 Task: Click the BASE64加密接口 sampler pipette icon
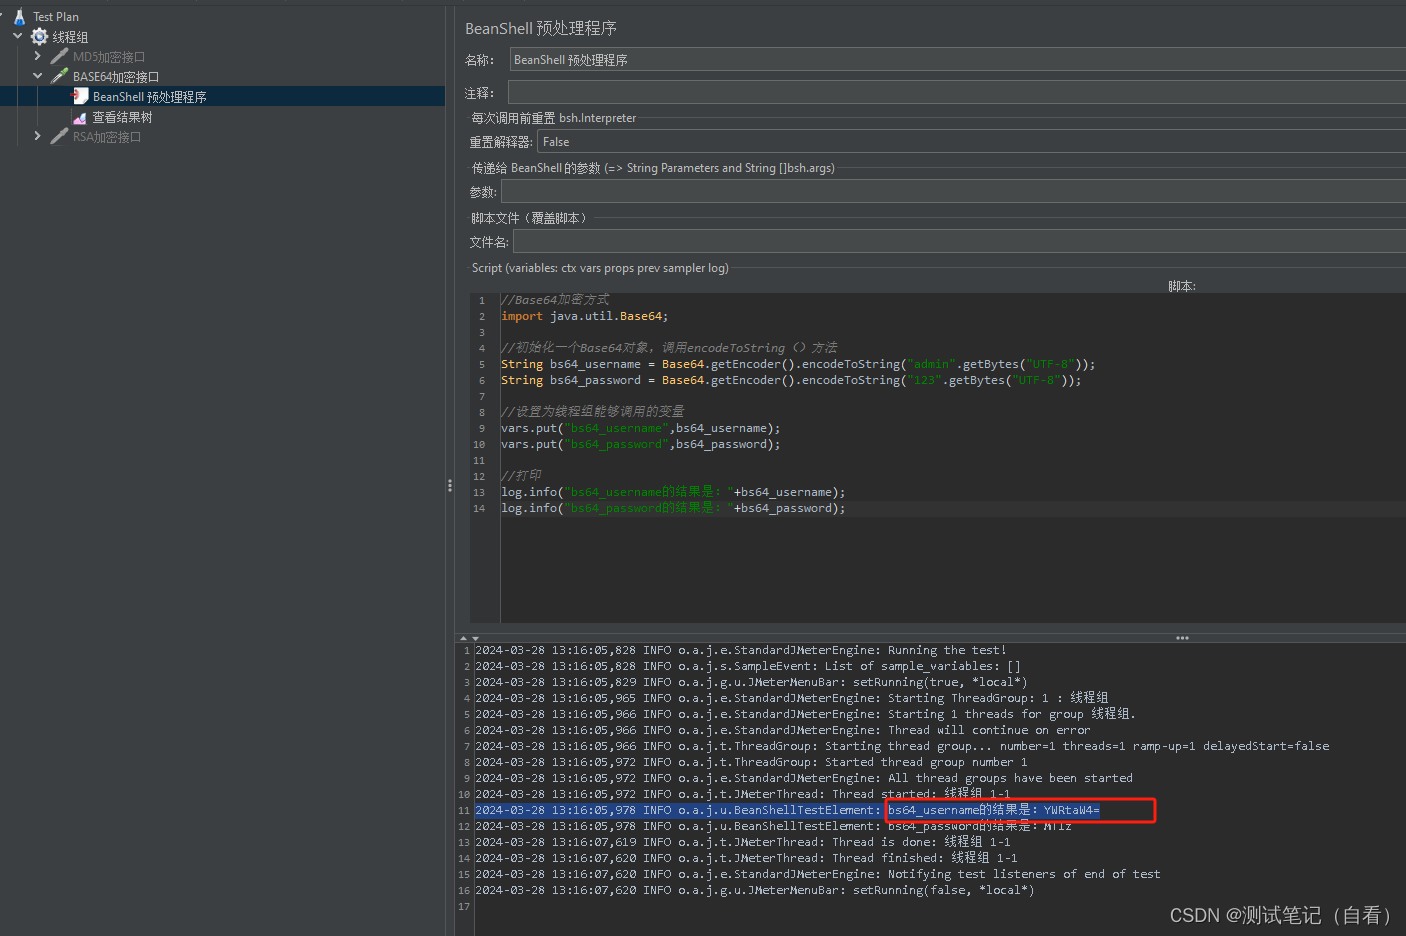(59, 77)
